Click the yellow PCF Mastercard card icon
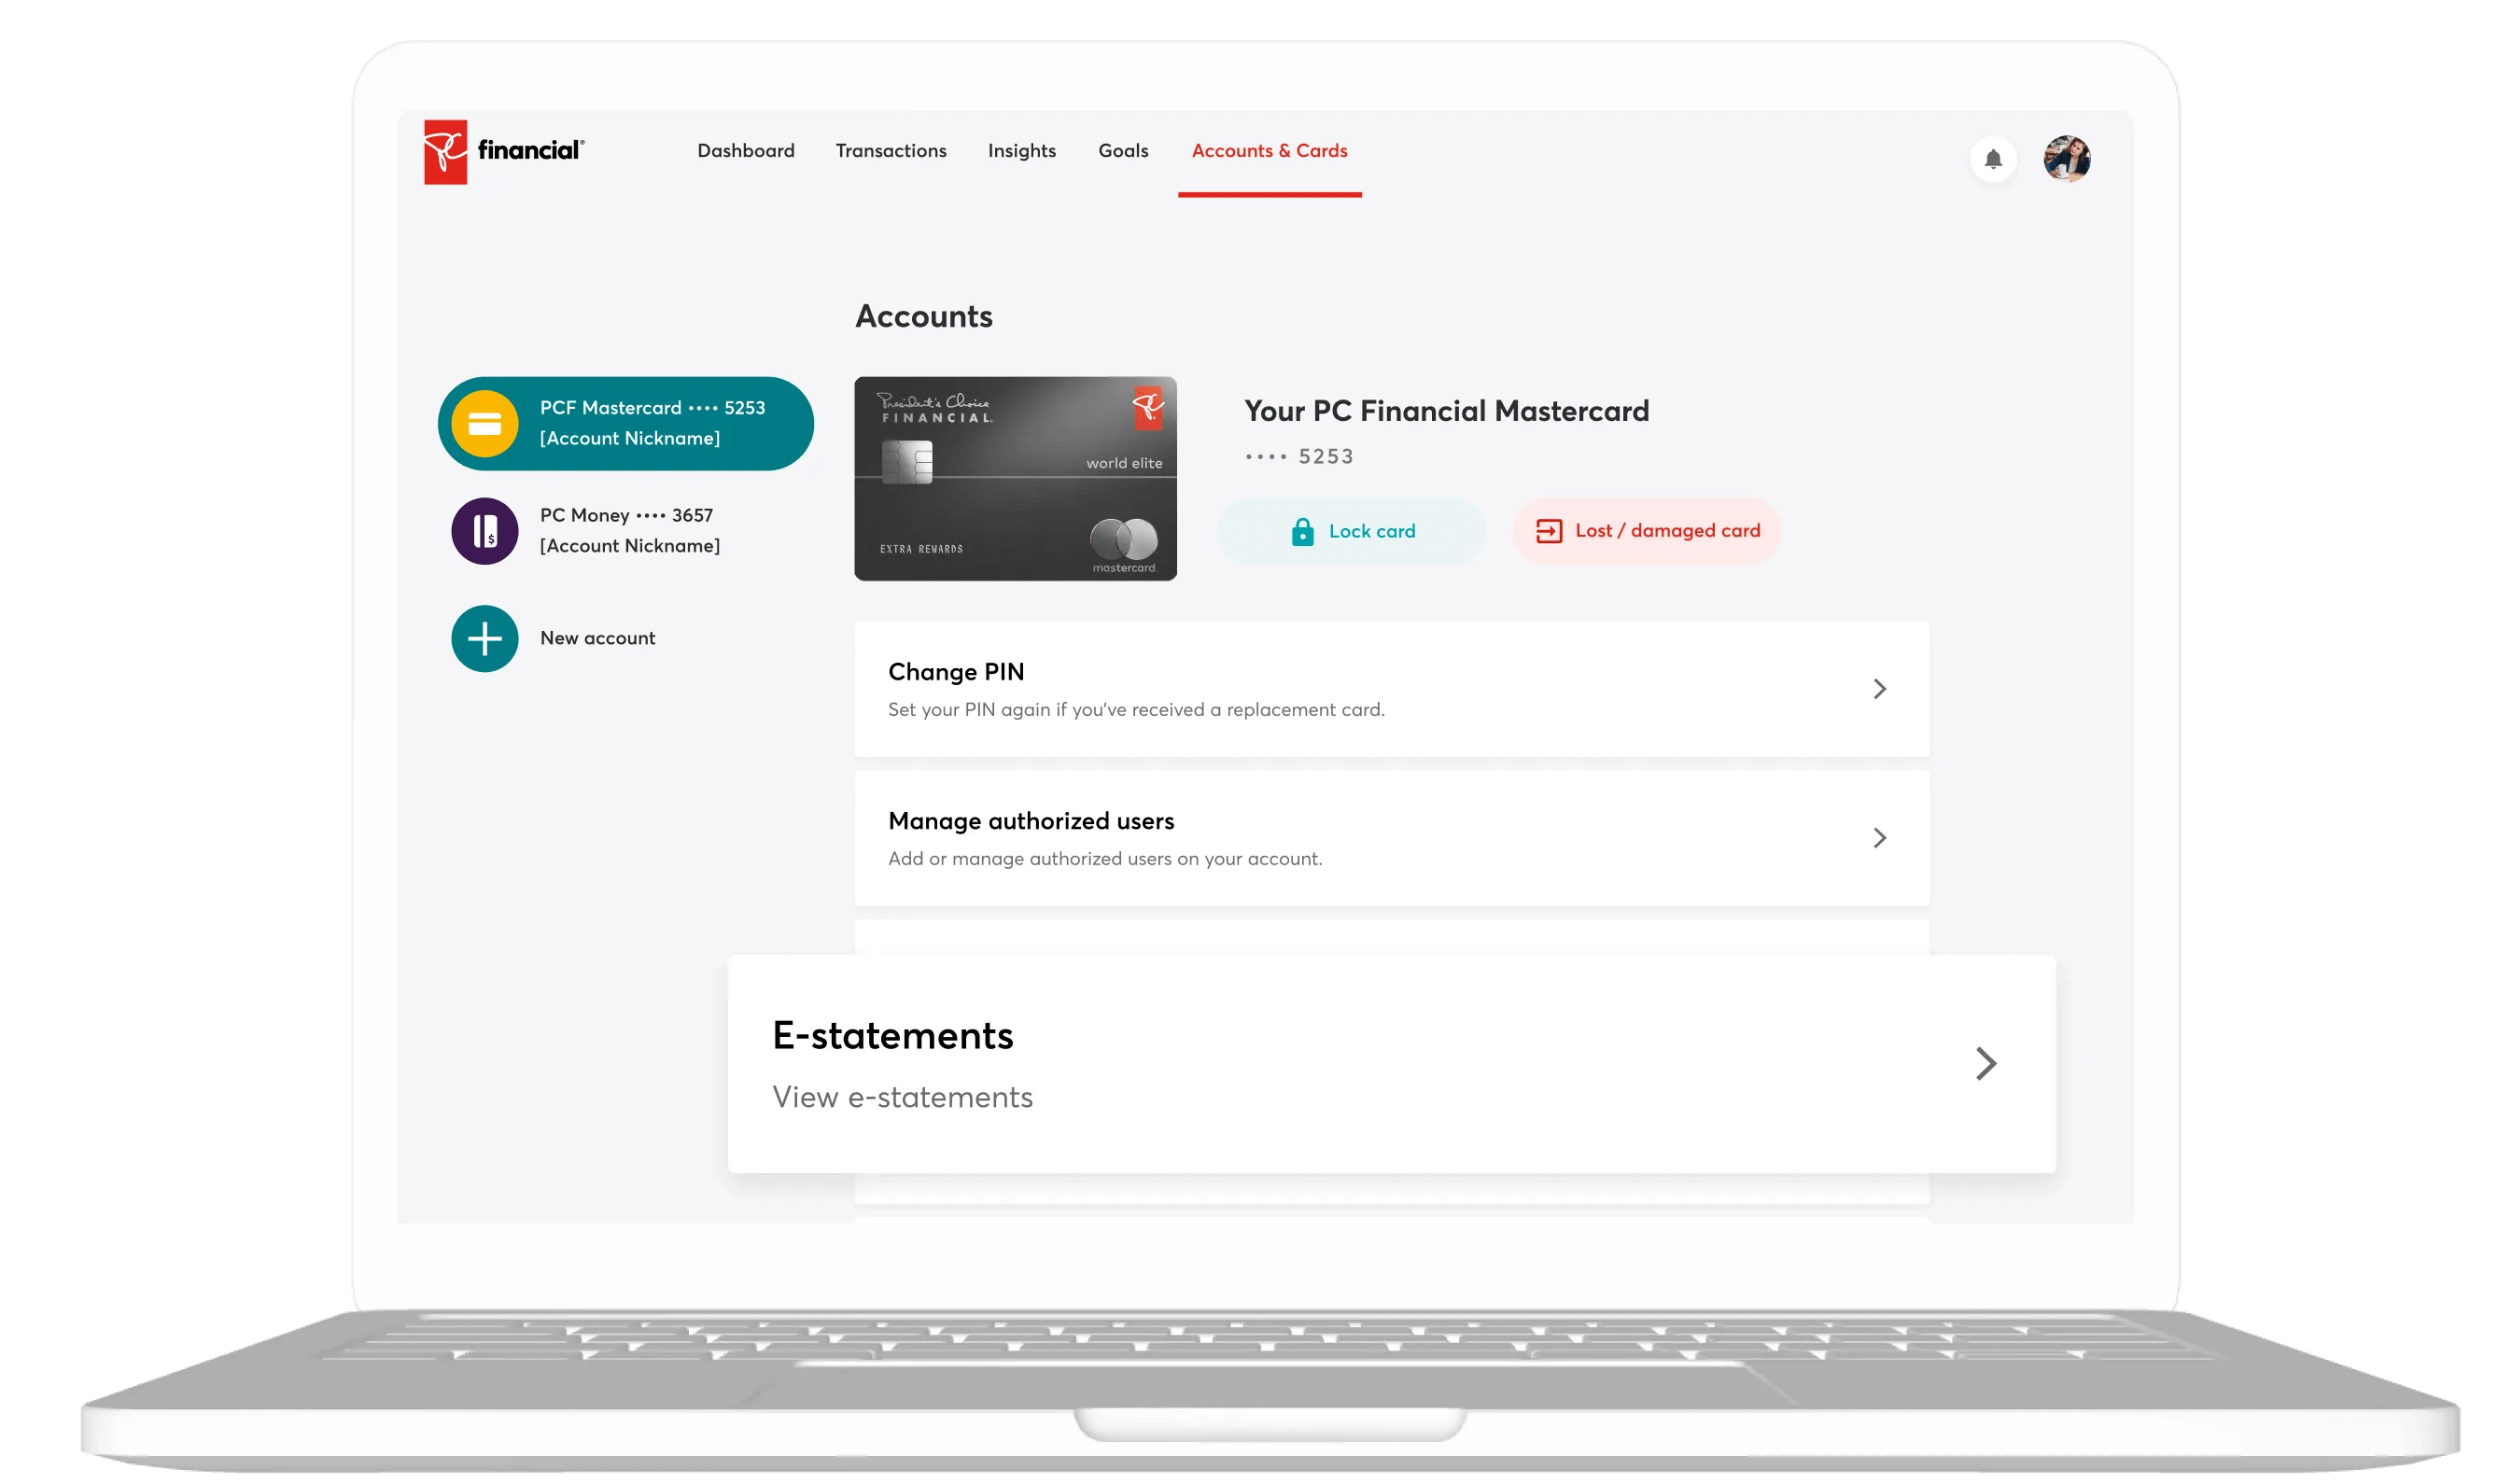The image size is (2498, 1484). point(485,424)
